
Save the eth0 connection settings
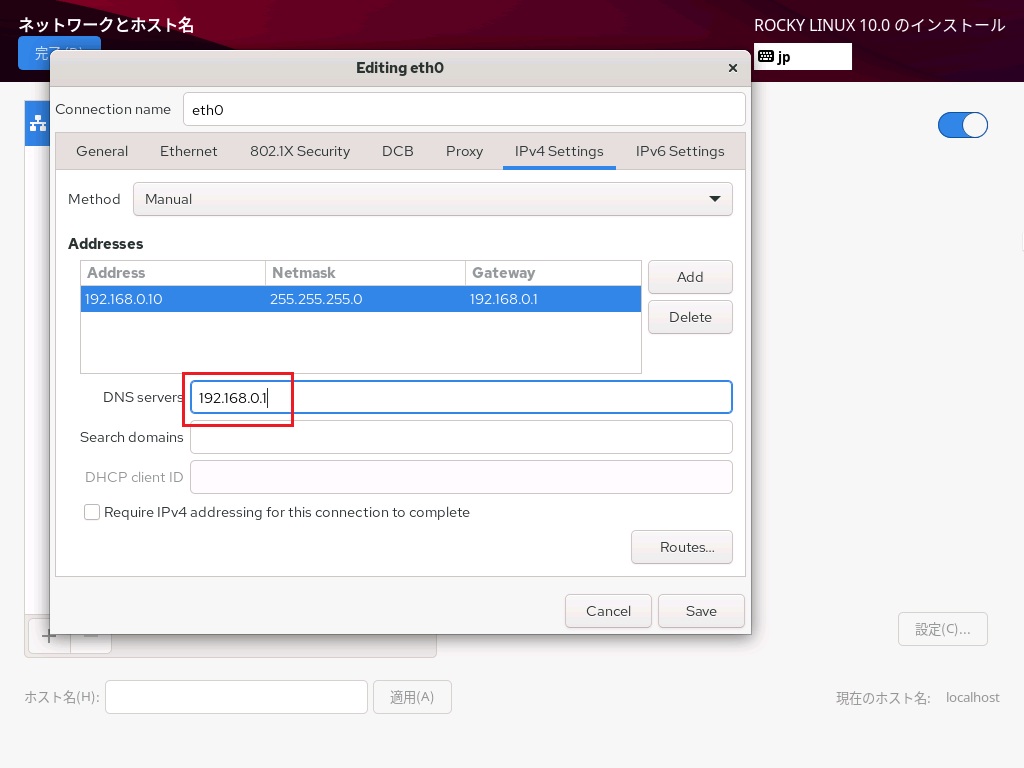point(700,611)
